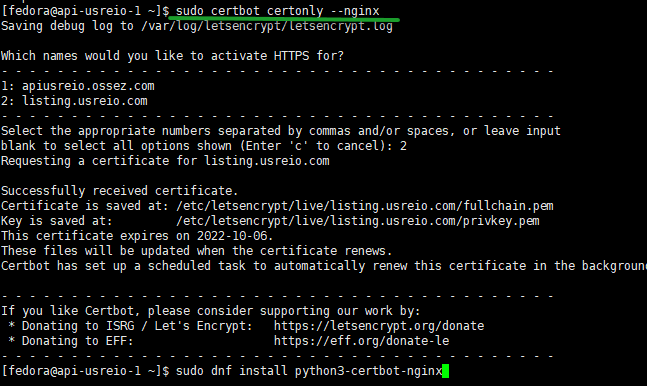Click the letsencrypt.log debug path
This screenshot has height=386, width=647.
[x=267, y=26]
